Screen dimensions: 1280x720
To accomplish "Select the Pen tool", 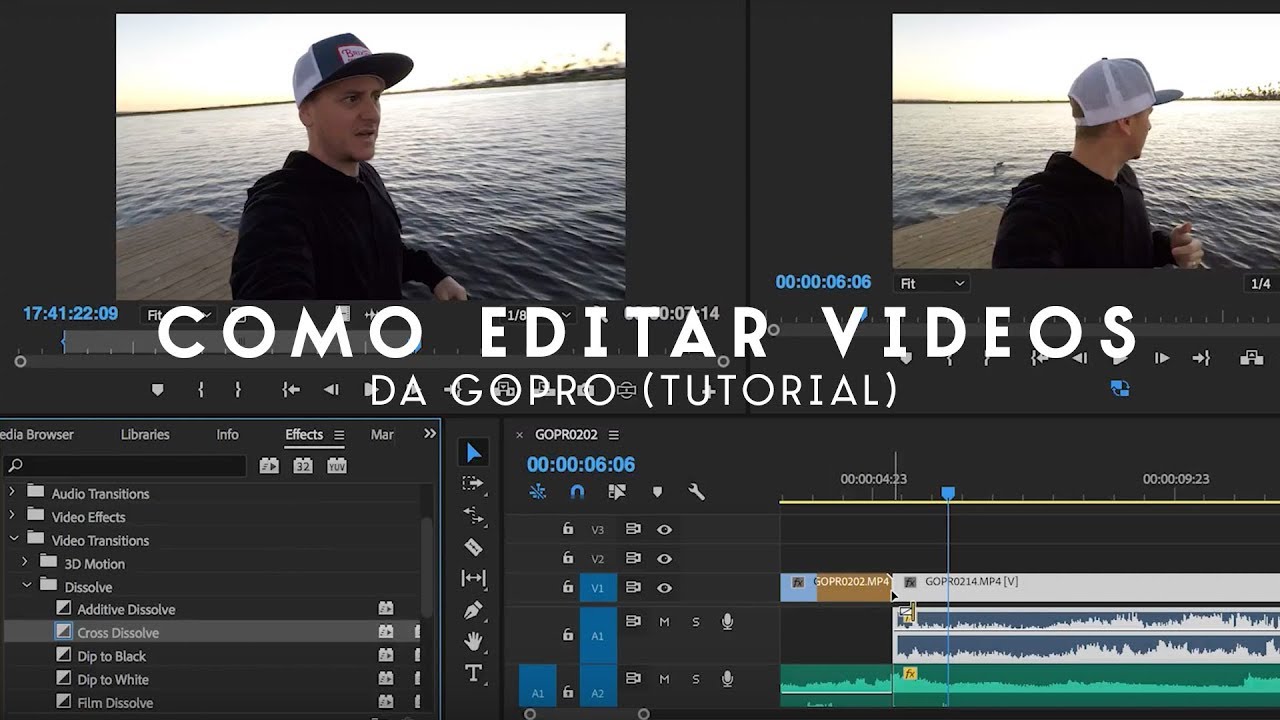I will coord(473,610).
